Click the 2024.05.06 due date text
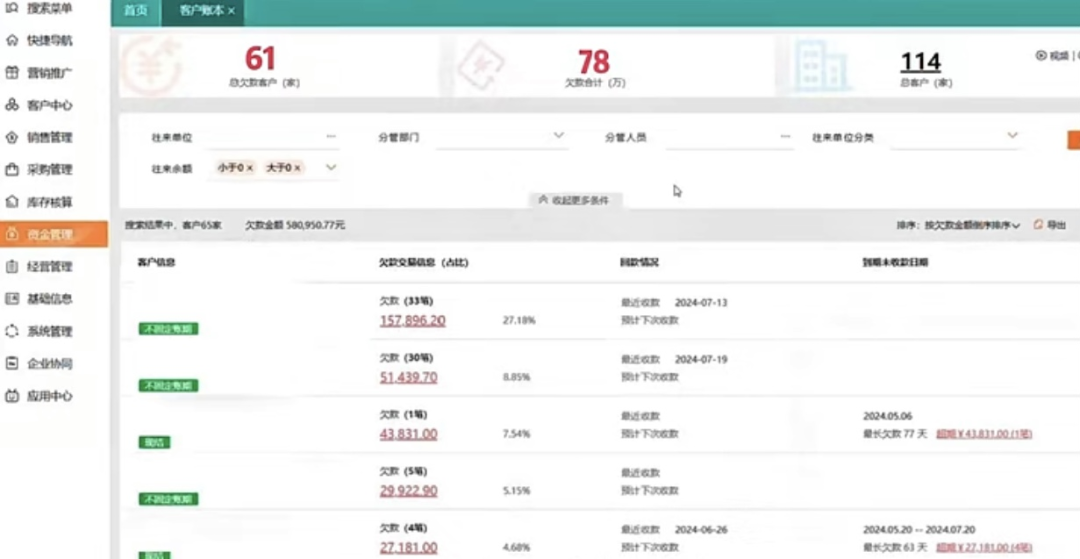 pos(887,416)
